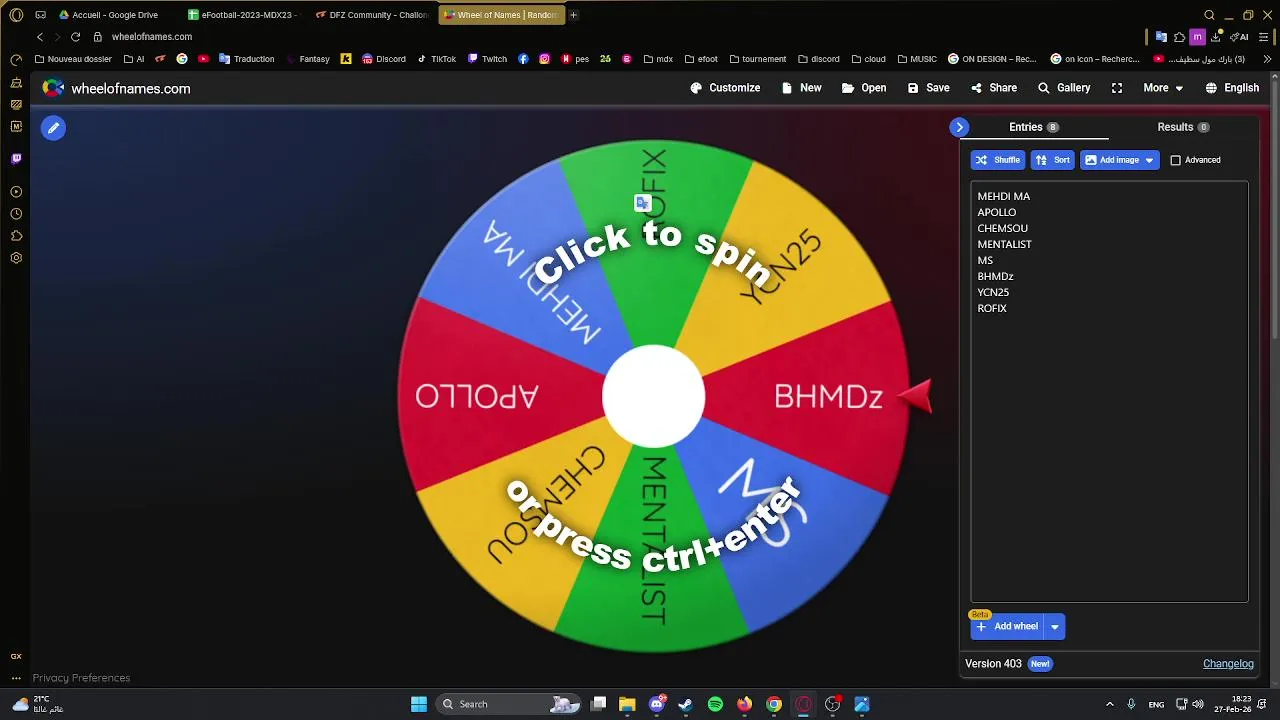Switch to the Results tab
This screenshot has width=1280, height=720.
click(x=1183, y=127)
